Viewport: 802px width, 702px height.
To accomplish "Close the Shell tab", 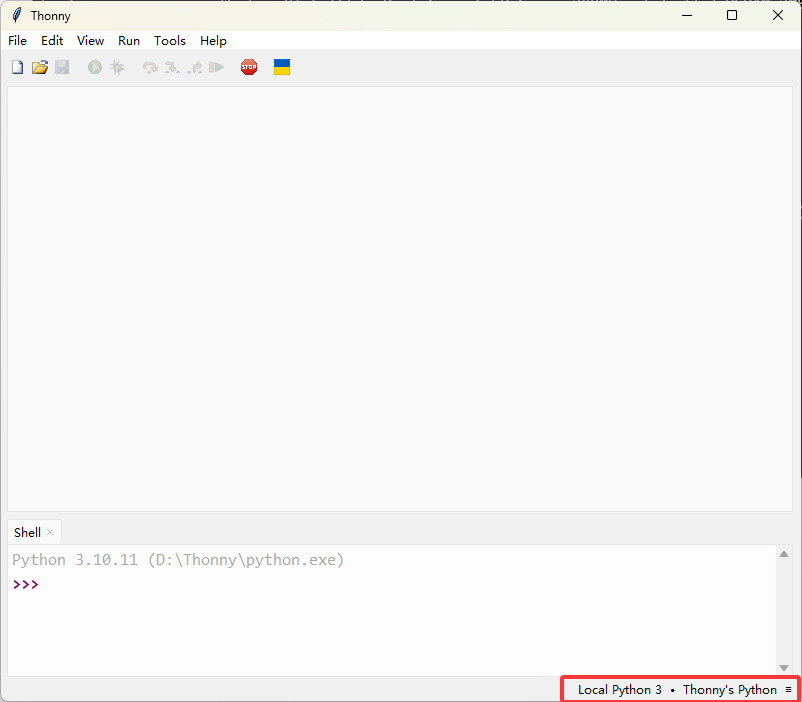I will coord(50,532).
